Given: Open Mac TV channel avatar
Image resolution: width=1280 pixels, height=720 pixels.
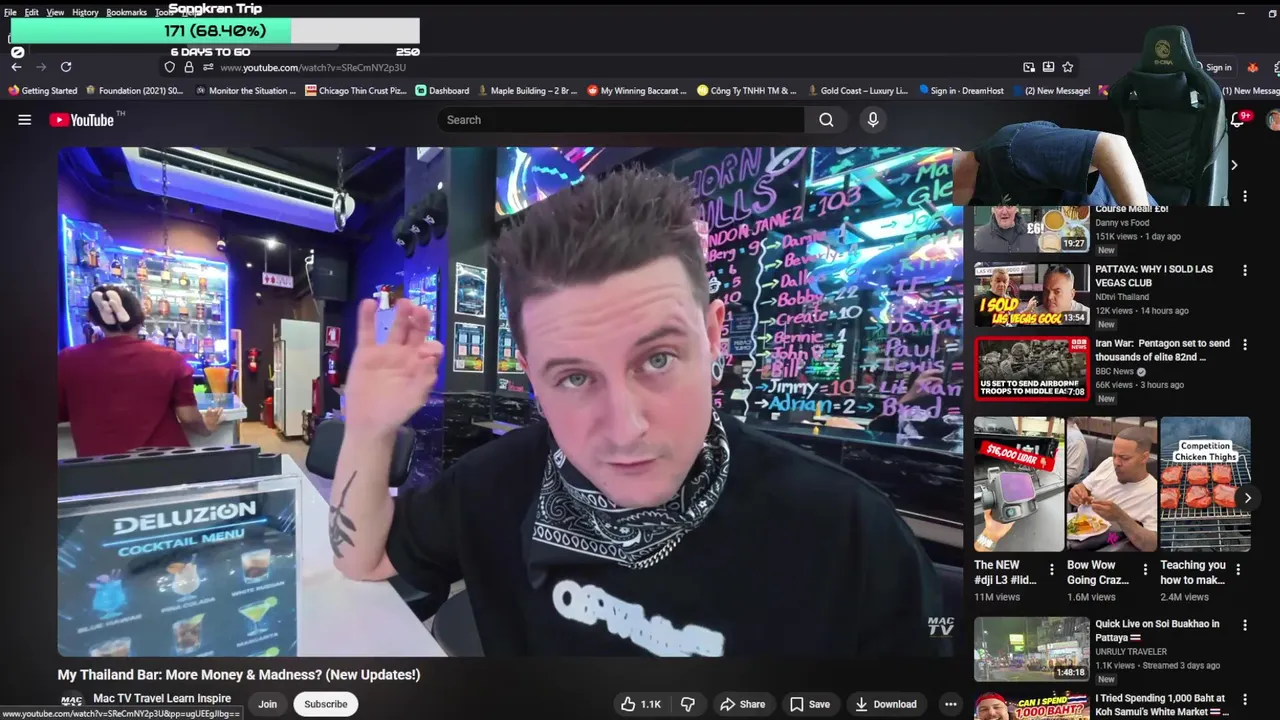Looking at the screenshot, I should pyautogui.click(x=71, y=702).
